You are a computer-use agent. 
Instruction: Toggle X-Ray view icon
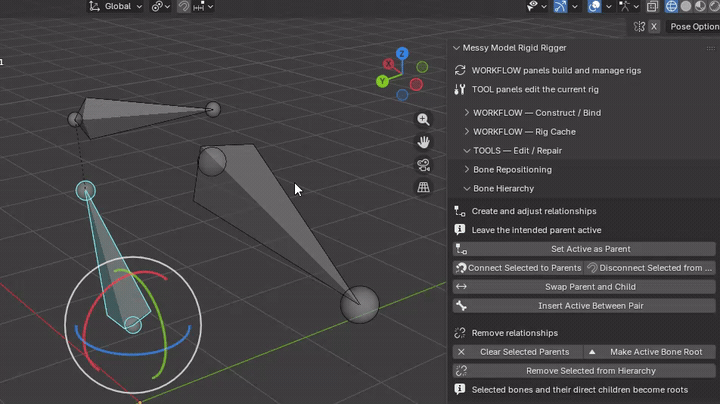(x=652, y=6)
